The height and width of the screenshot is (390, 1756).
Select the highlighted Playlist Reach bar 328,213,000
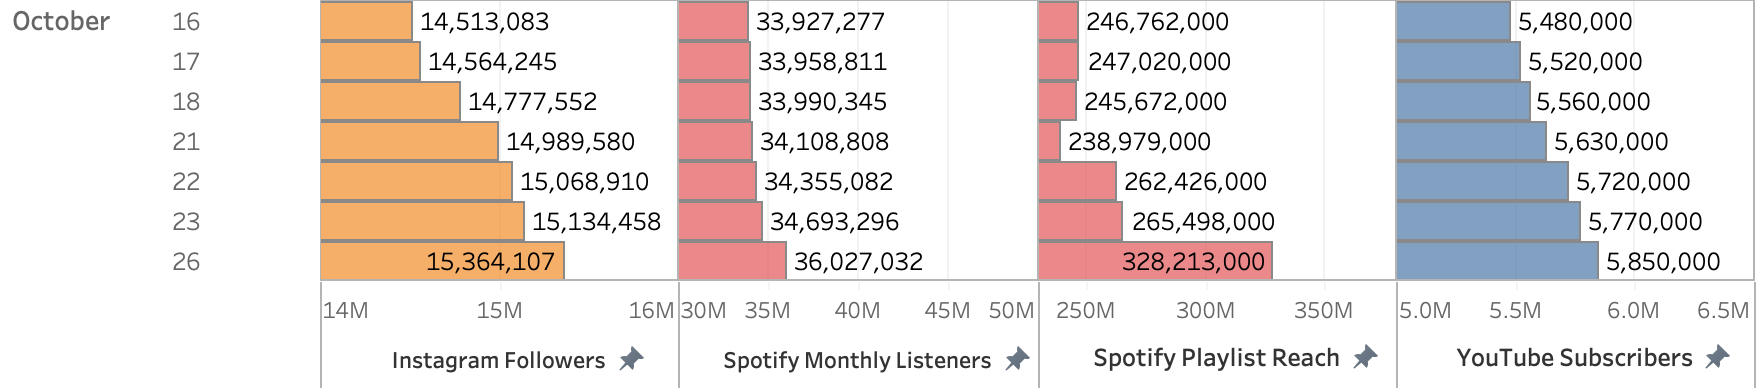pyautogui.click(x=1155, y=261)
